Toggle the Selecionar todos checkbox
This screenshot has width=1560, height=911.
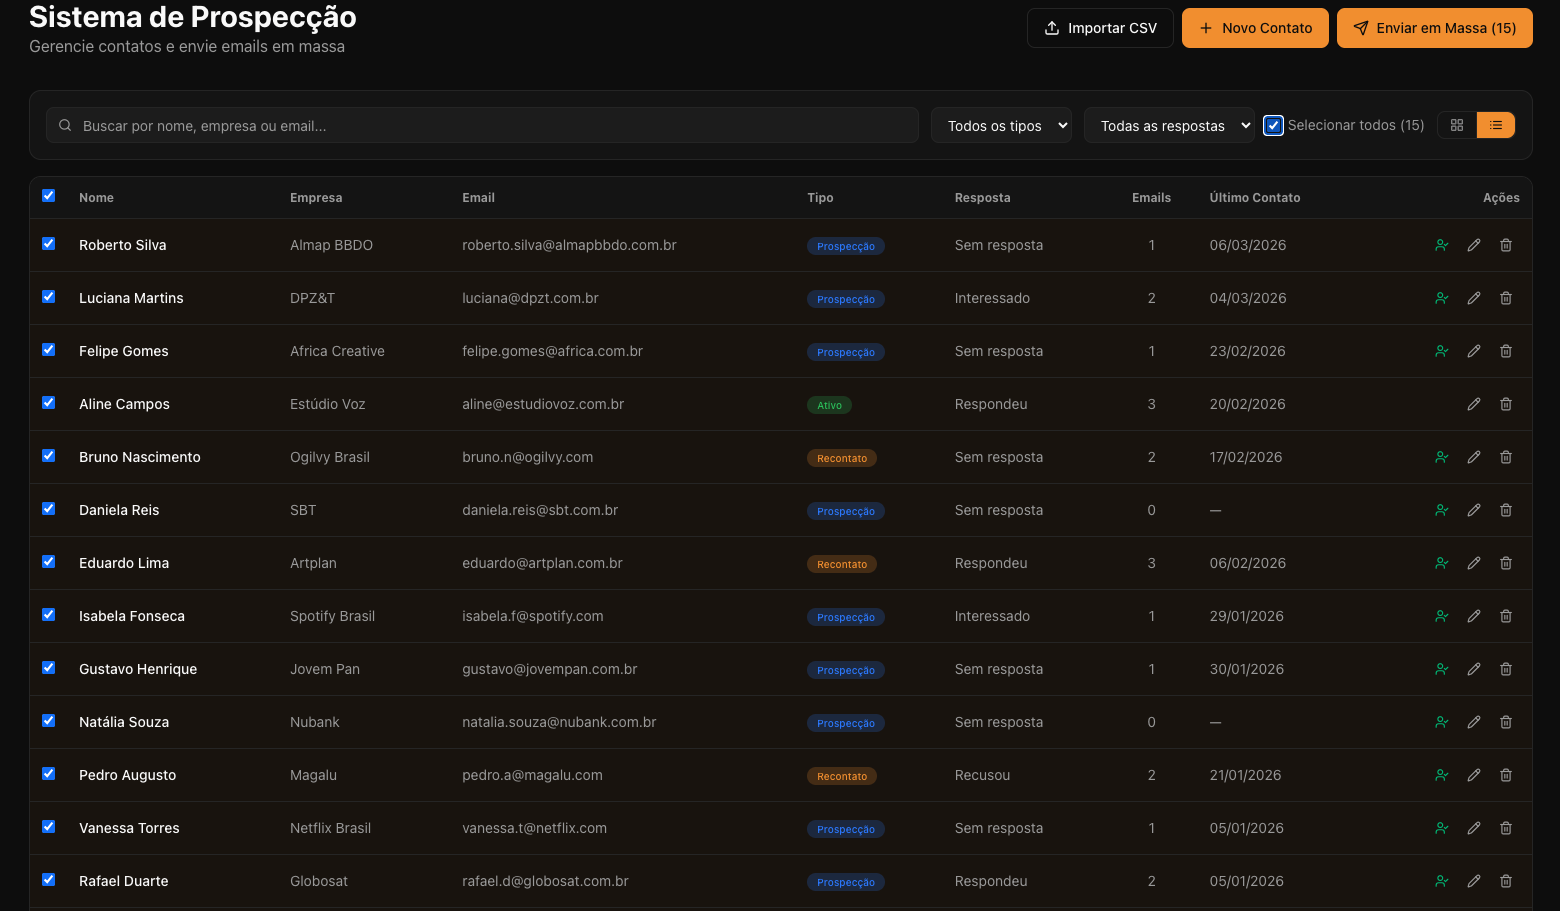(1273, 125)
